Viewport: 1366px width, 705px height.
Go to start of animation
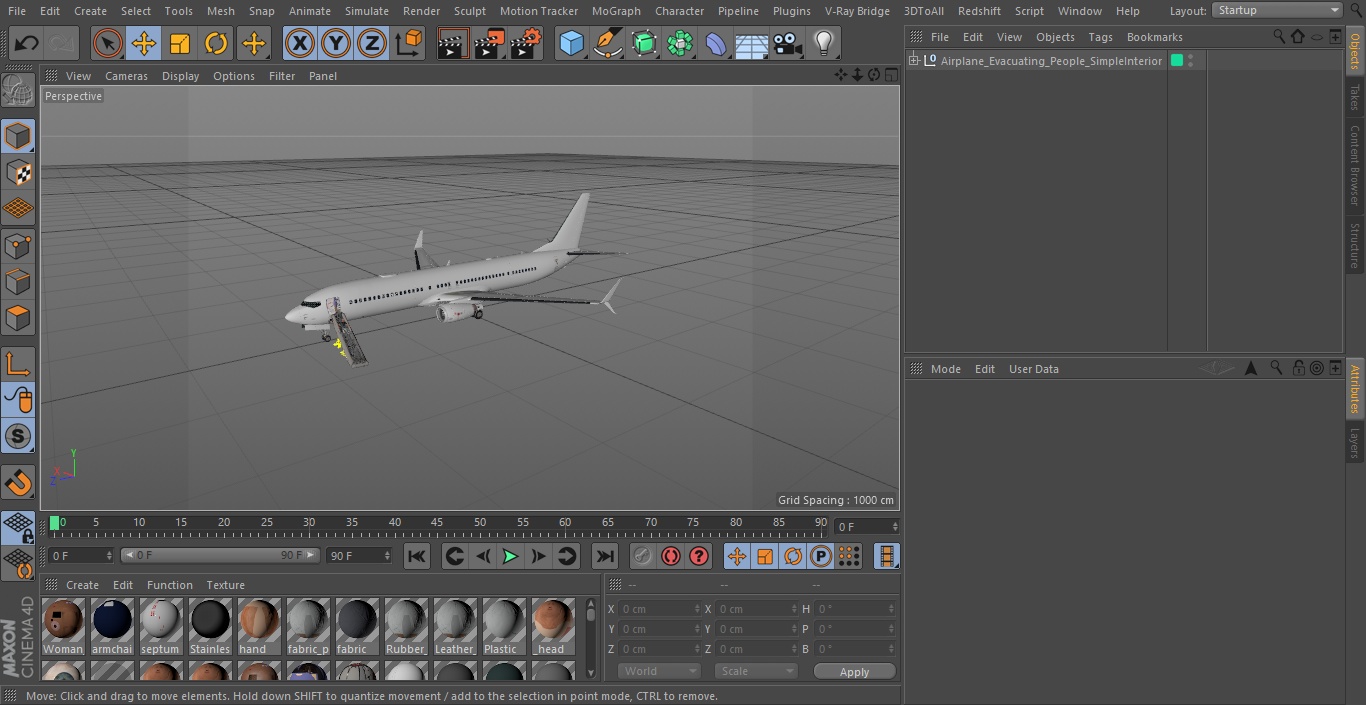(x=417, y=556)
